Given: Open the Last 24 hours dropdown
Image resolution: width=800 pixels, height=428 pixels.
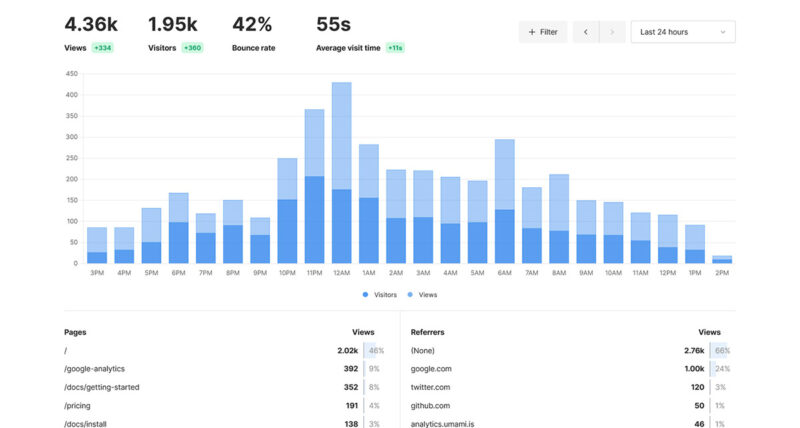Looking at the screenshot, I should pos(683,32).
